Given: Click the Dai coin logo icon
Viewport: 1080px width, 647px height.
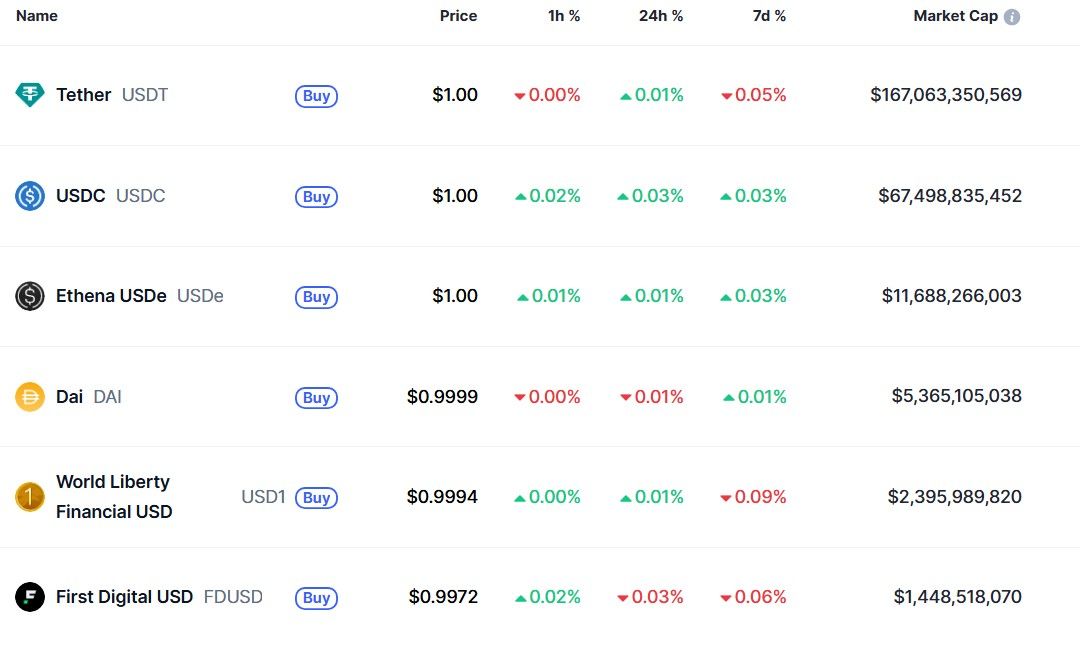Looking at the screenshot, I should coord(30,397).
